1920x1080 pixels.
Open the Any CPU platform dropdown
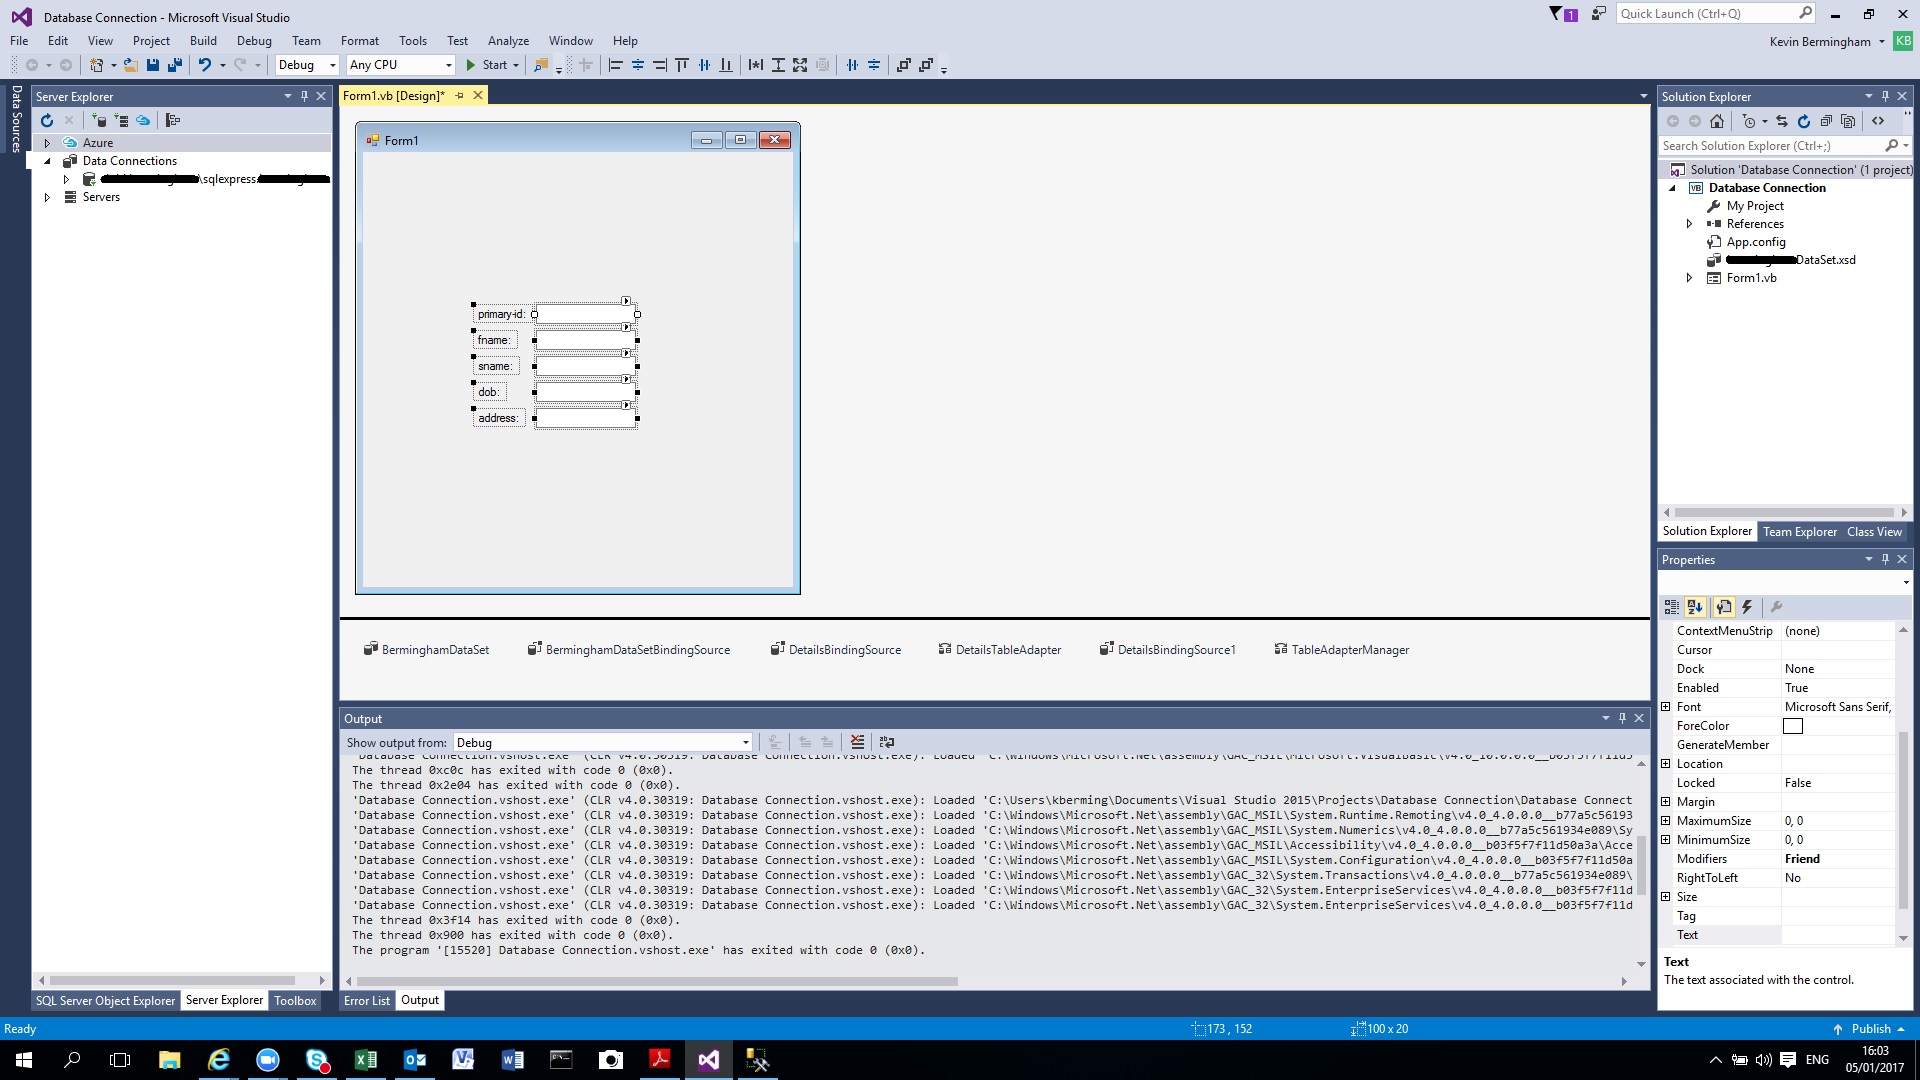pyautogui.click(x=449, y=65)
